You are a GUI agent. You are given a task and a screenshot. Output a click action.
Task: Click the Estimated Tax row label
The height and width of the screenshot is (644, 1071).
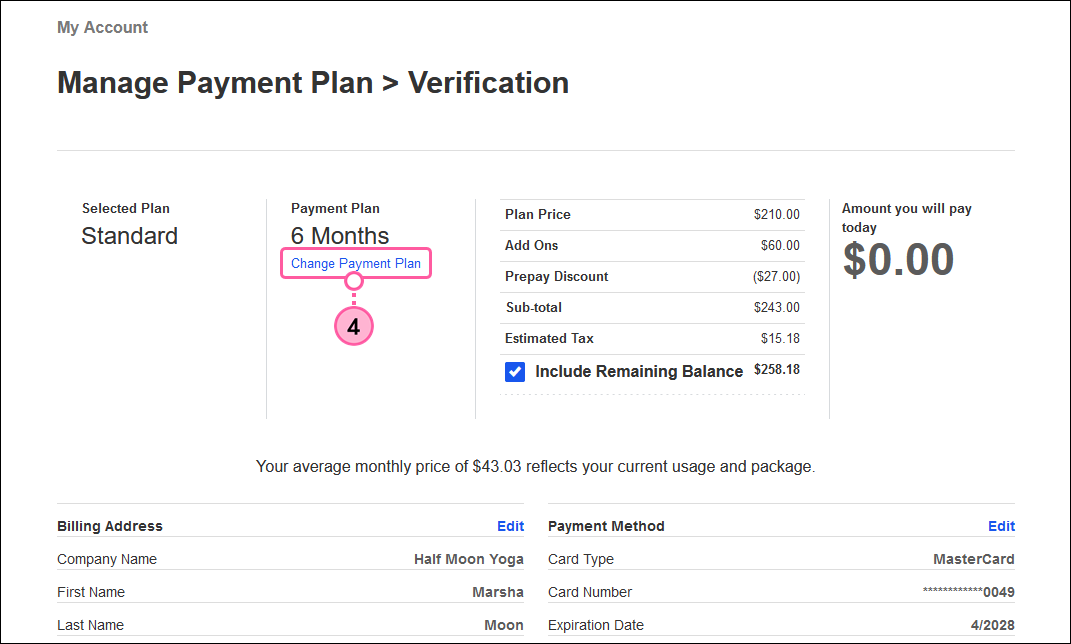549,338
